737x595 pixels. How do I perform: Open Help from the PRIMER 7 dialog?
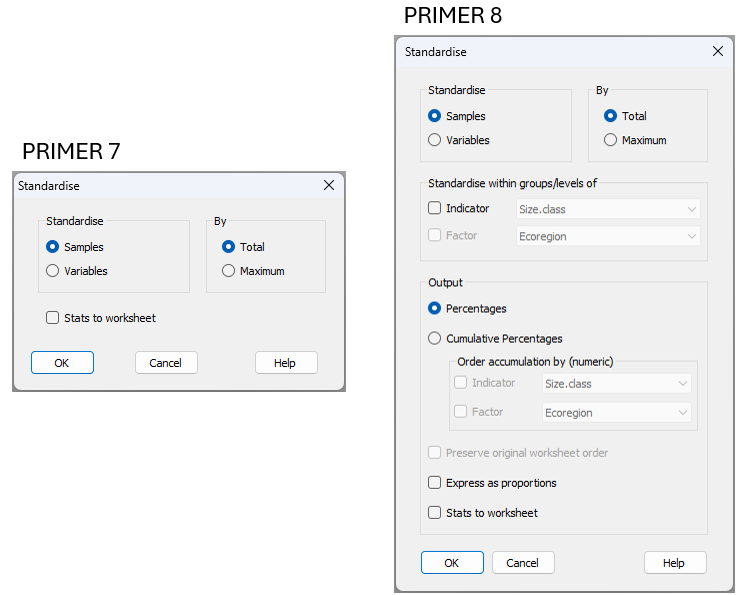pyautogui.click(x=286, y=362)
